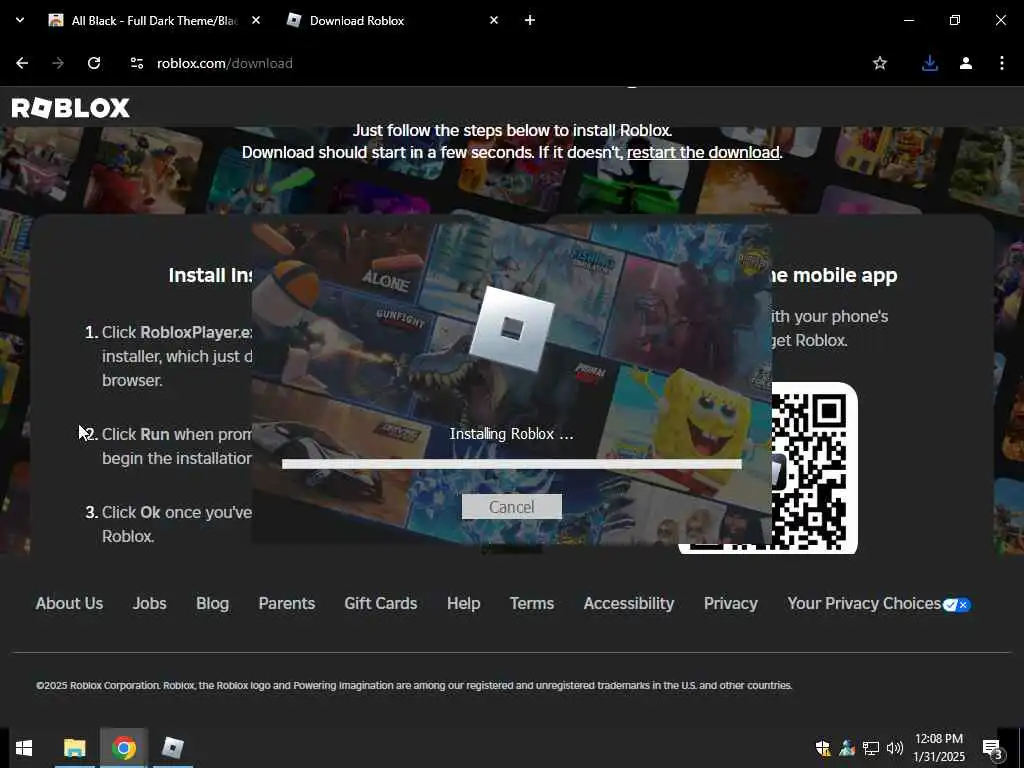Open Gift Cards footer link

click(381, 603)
